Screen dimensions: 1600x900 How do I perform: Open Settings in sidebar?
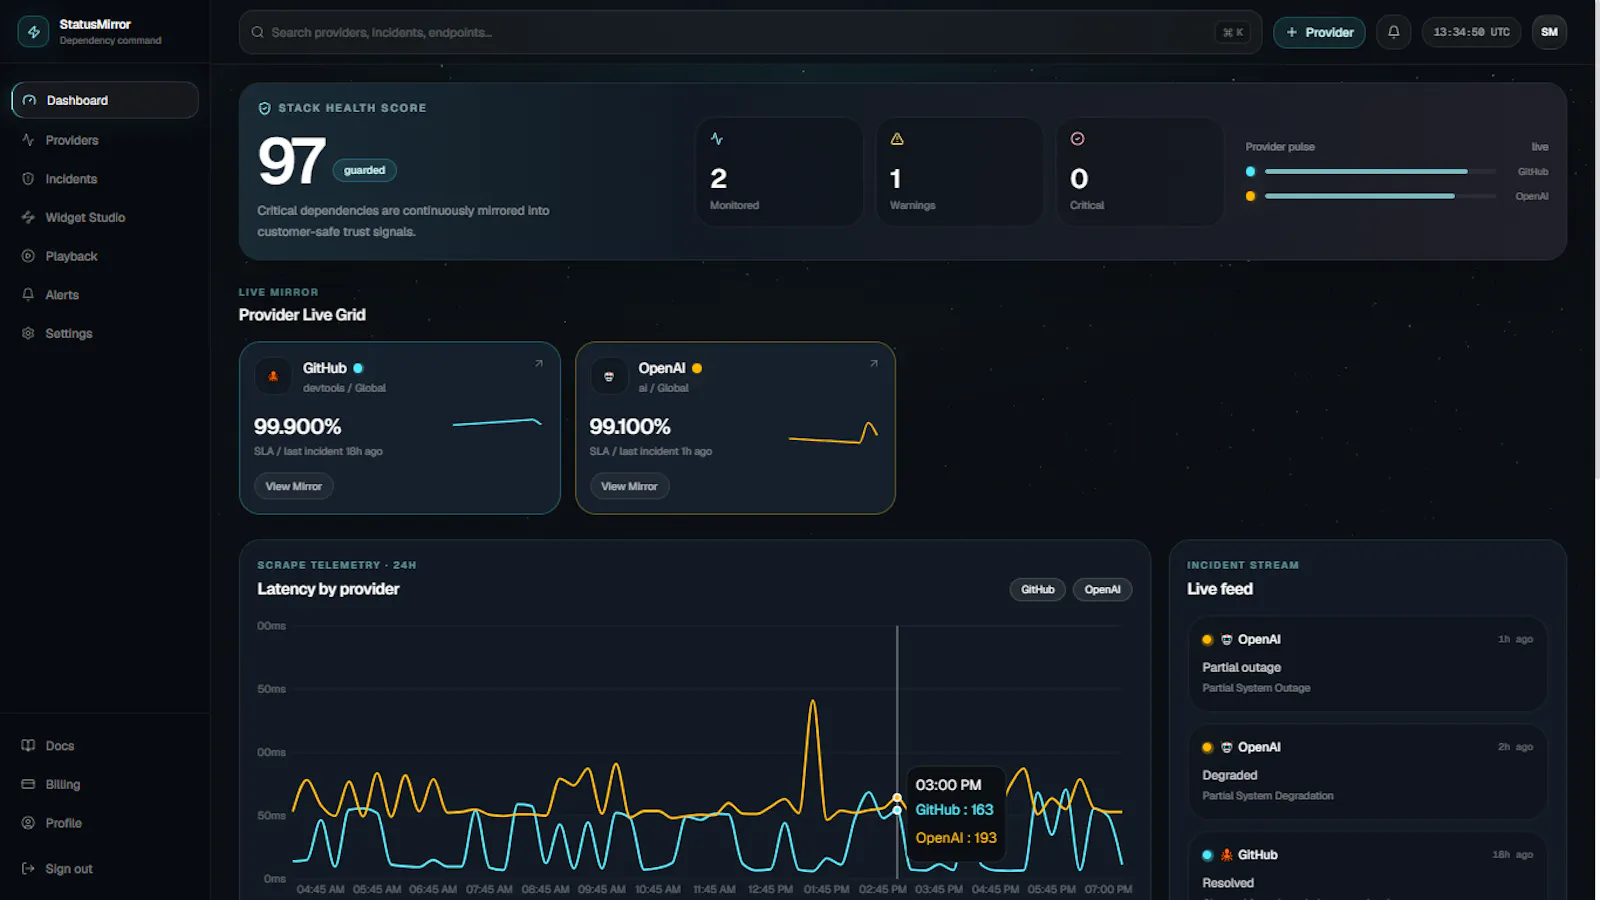(x=105, y=333)
